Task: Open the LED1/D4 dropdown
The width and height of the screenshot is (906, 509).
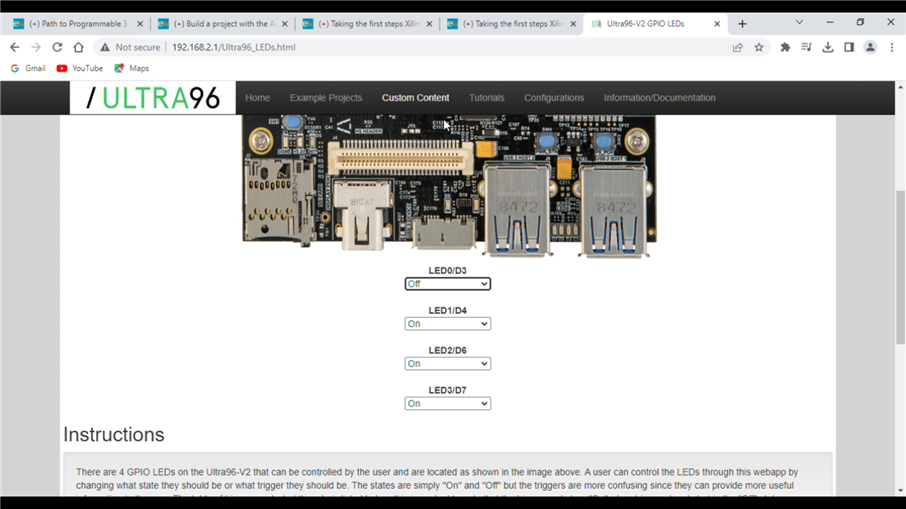Action: tap(448, 324)
